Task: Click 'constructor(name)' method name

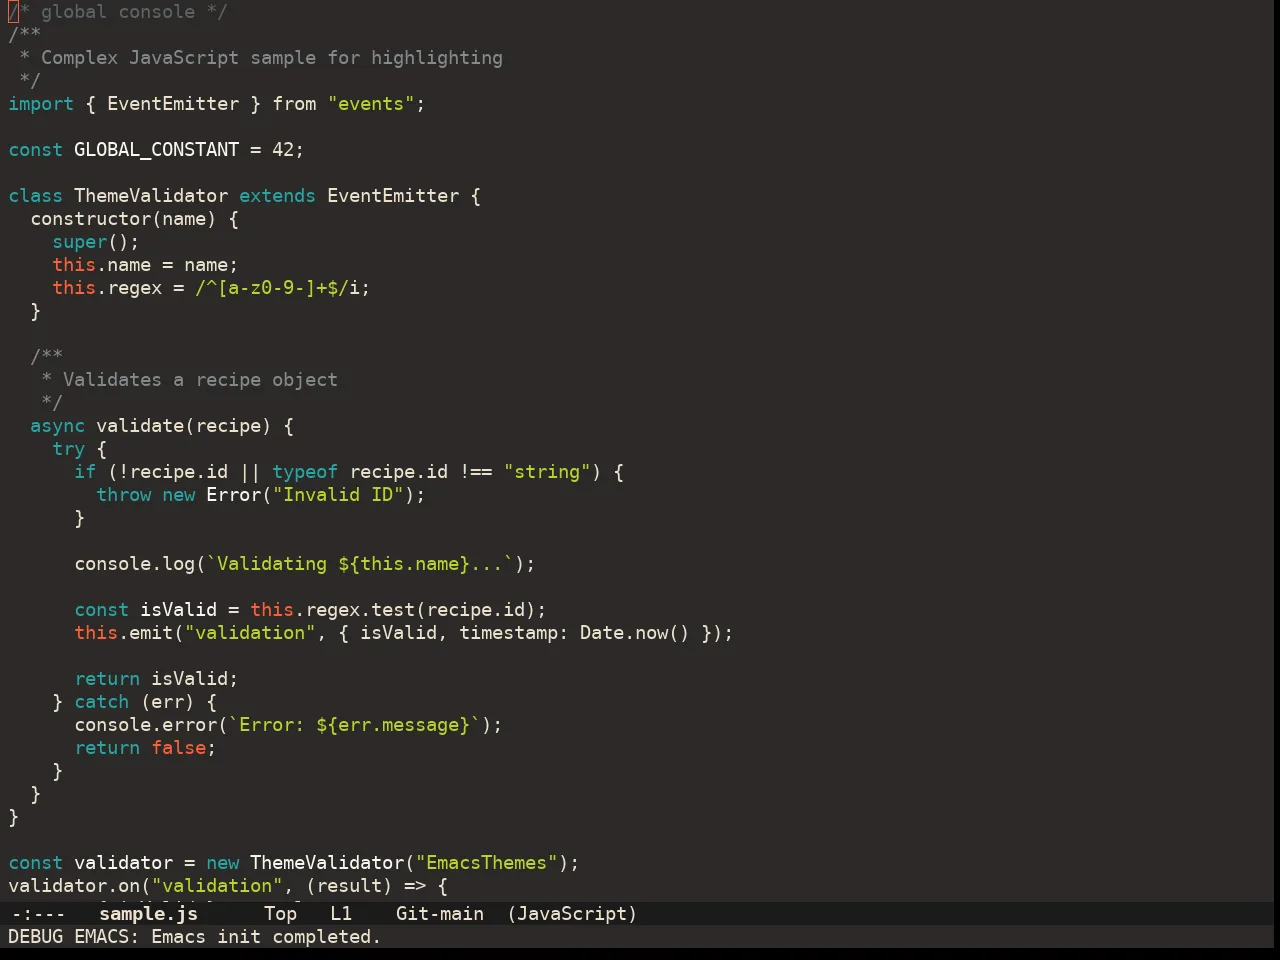Action: click(x=123, y=218)
